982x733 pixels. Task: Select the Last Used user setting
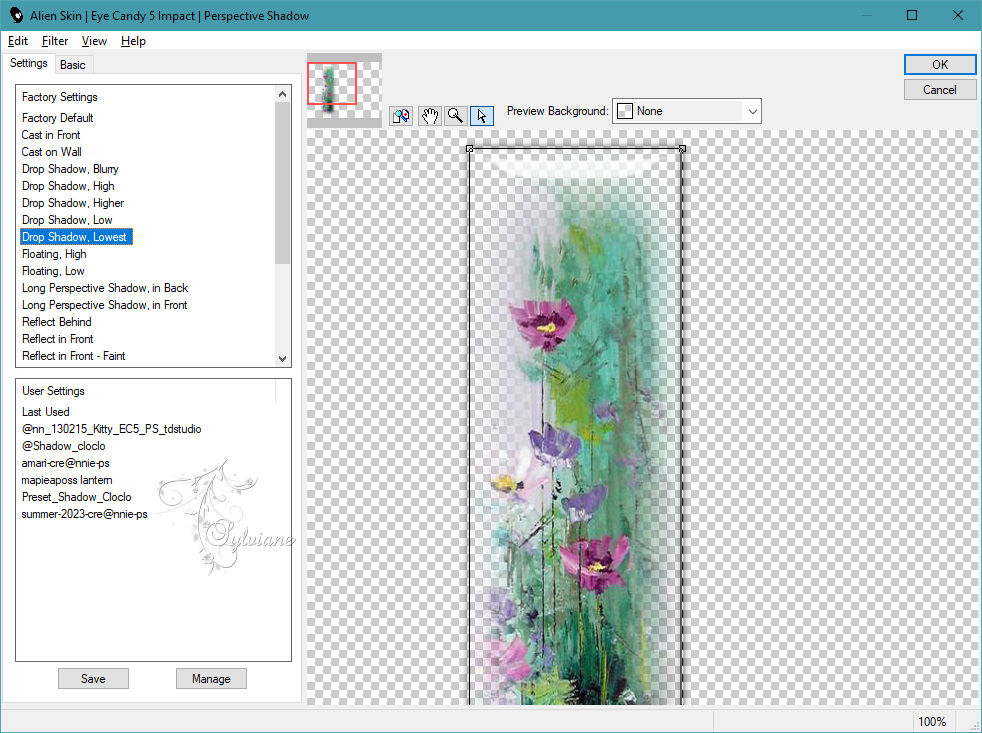point(46,412)
